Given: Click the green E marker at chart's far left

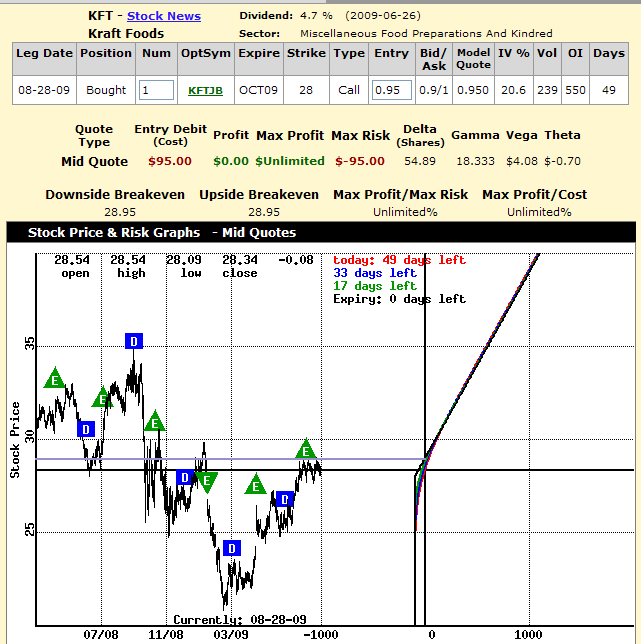Looking at the screenshot, I should [x=54, y=379].
